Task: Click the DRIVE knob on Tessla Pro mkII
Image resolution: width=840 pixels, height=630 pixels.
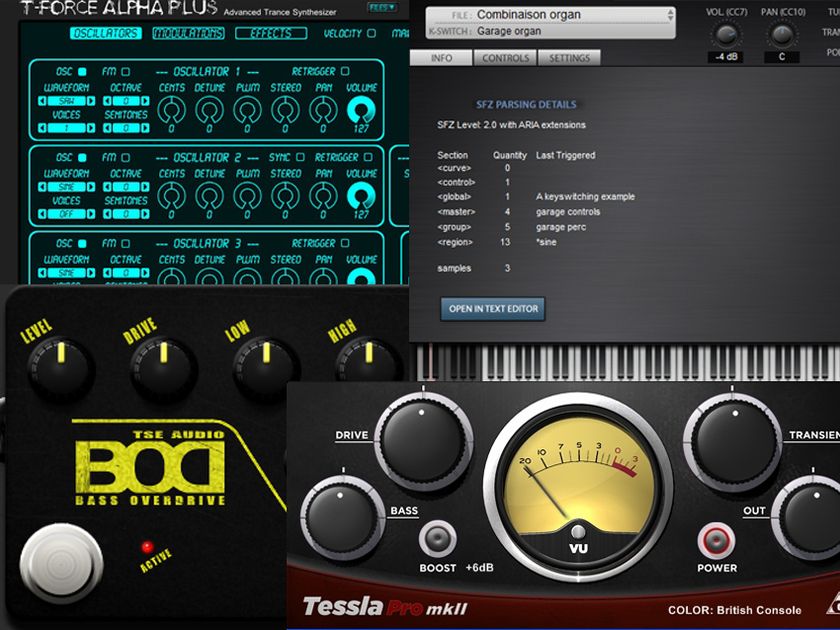Action: click(423, 441)
